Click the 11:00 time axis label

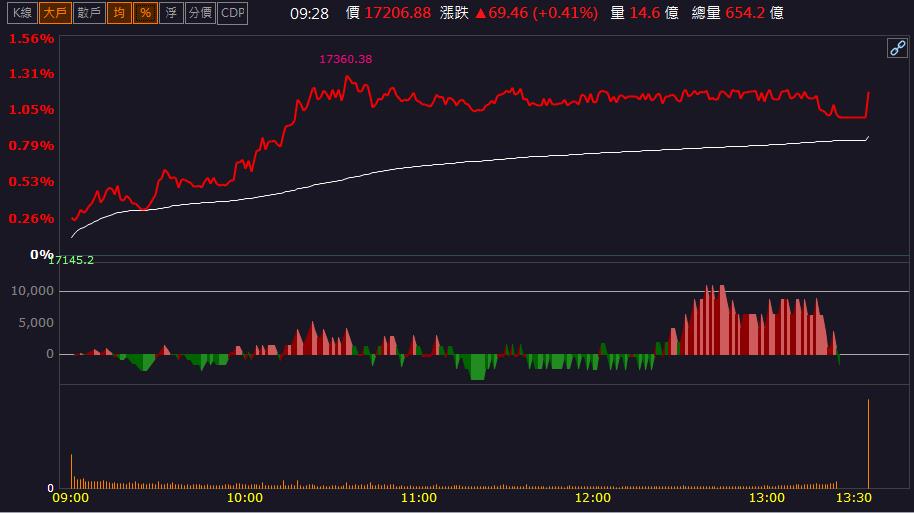pos(419,498)
